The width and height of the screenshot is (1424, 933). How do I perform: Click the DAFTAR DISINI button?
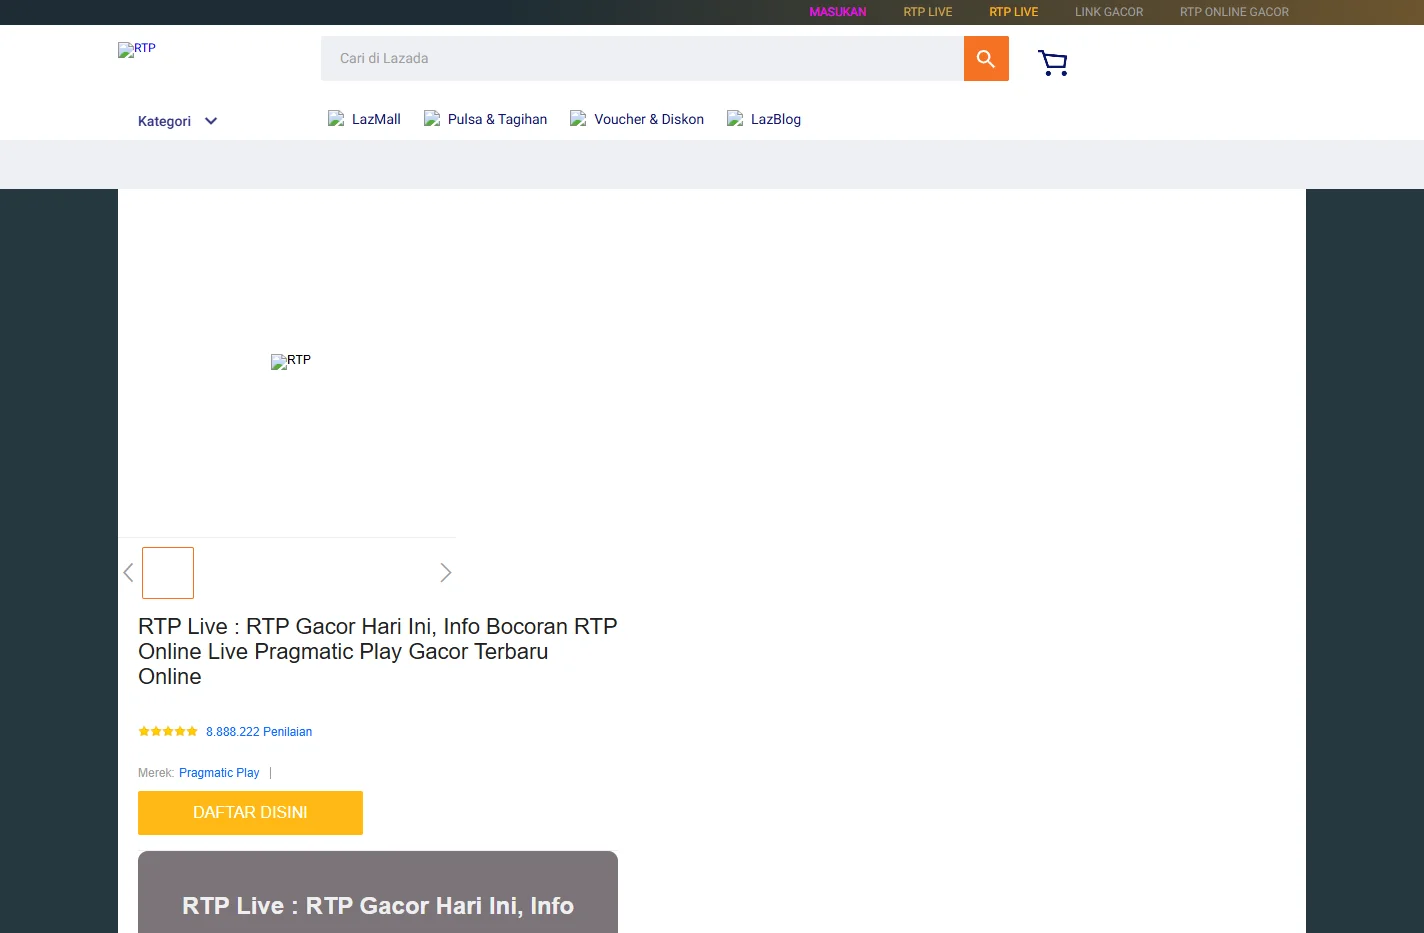pos(250,813)
